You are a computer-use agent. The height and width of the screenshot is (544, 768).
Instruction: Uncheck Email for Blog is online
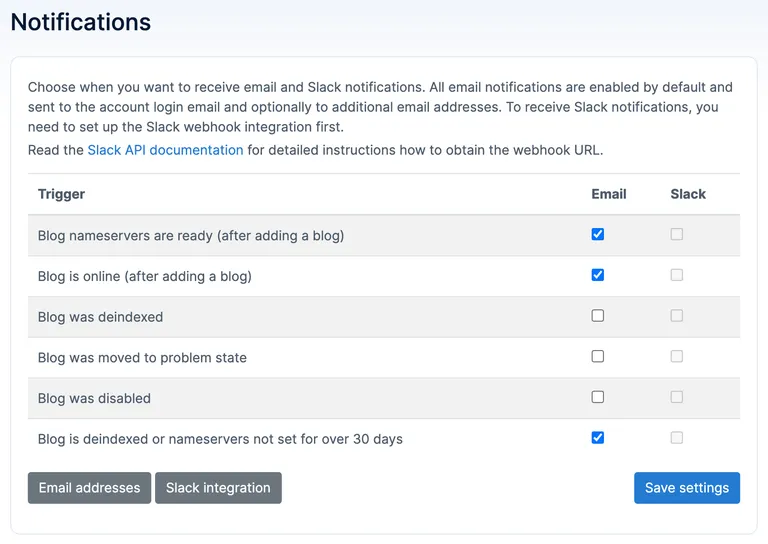point(598,275)
